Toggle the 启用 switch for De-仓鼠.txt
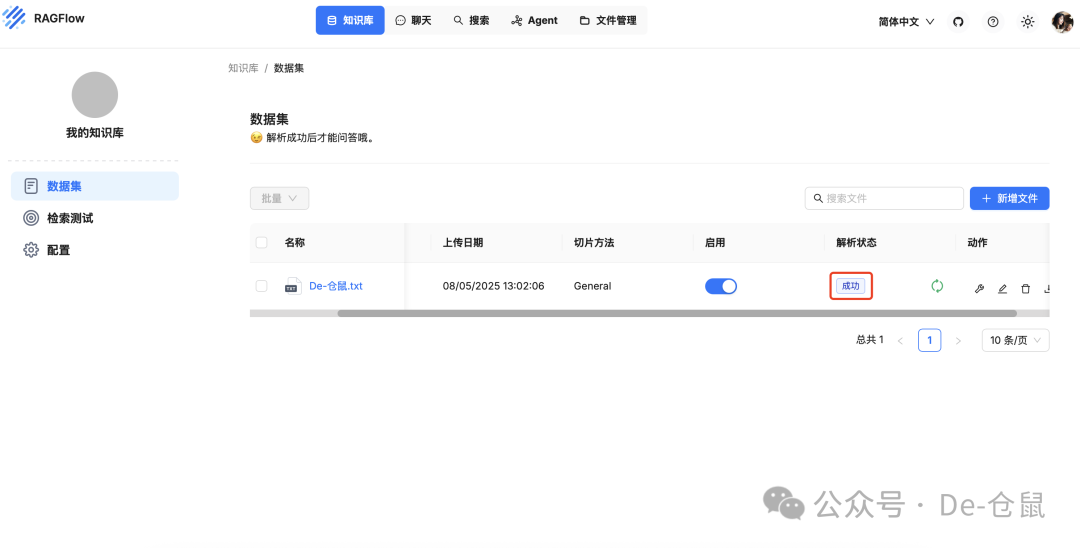 [x=720, y=286]
